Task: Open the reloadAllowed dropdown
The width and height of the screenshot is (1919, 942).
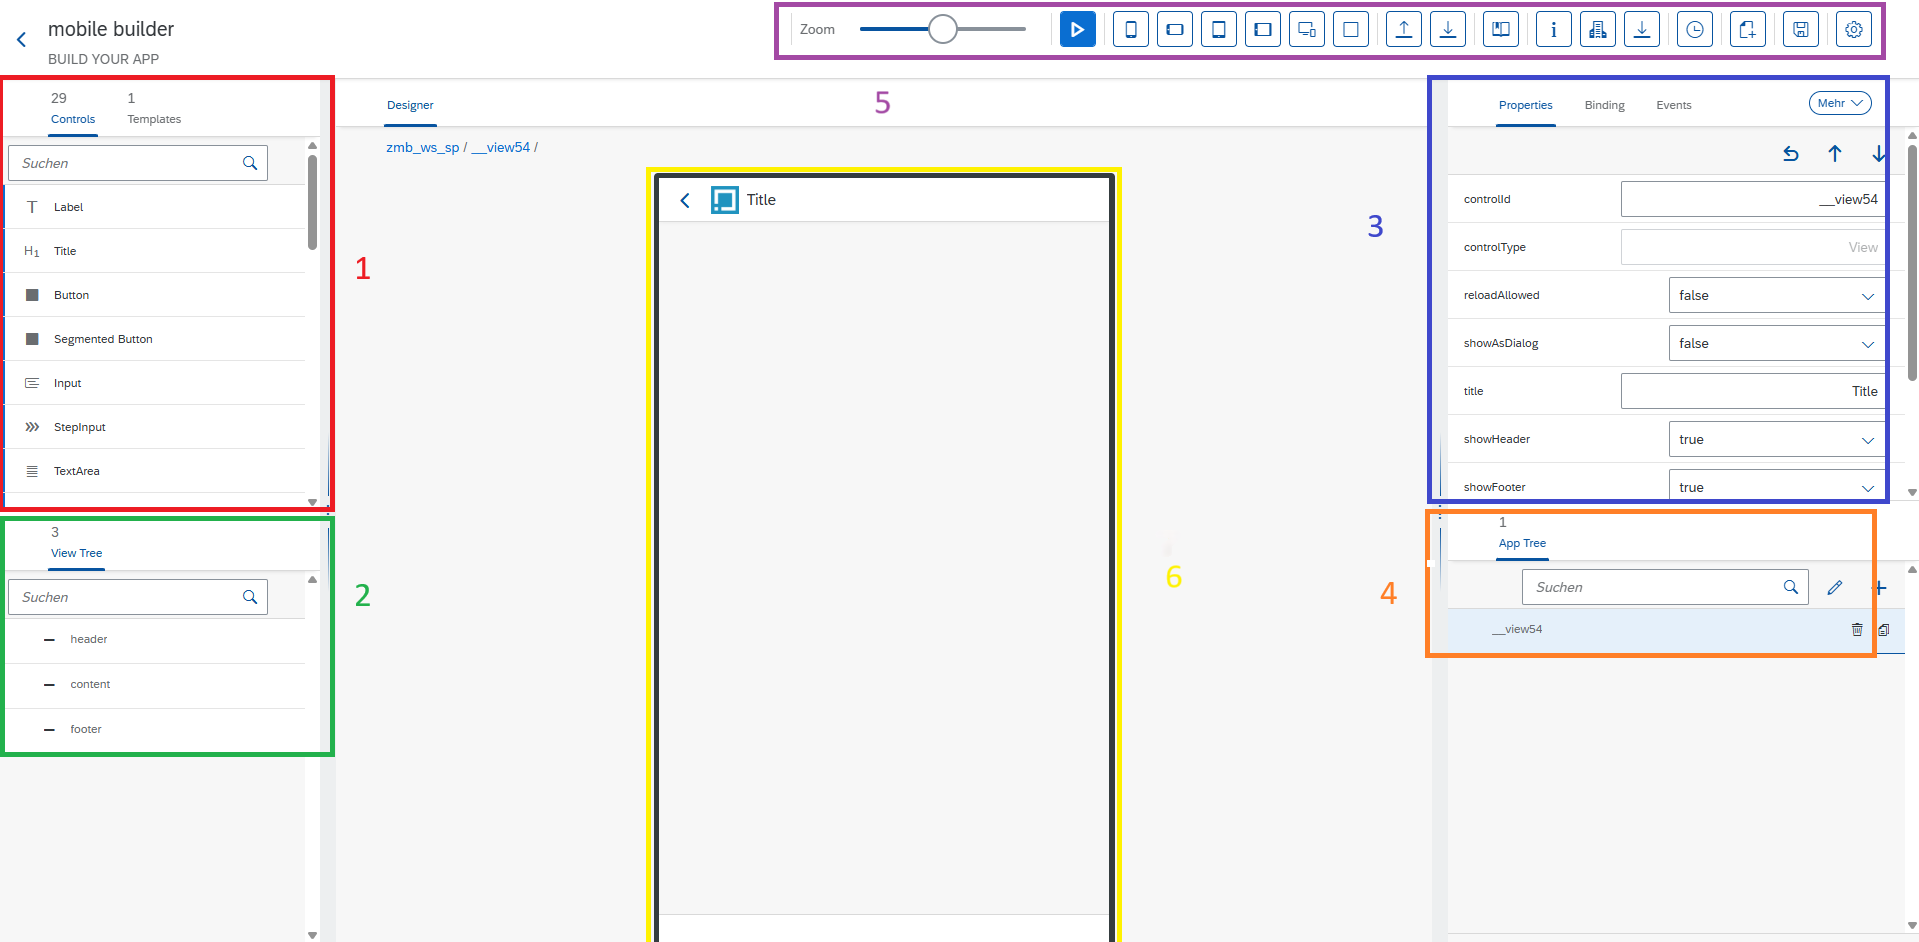Action: pyautogui.click(x=1775, y=296)
